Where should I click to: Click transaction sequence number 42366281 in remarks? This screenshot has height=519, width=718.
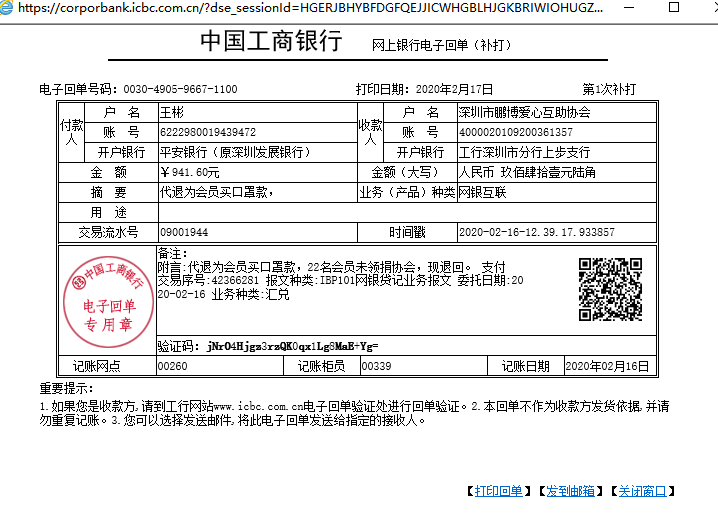pyautogui.click(x=235, y=280)
